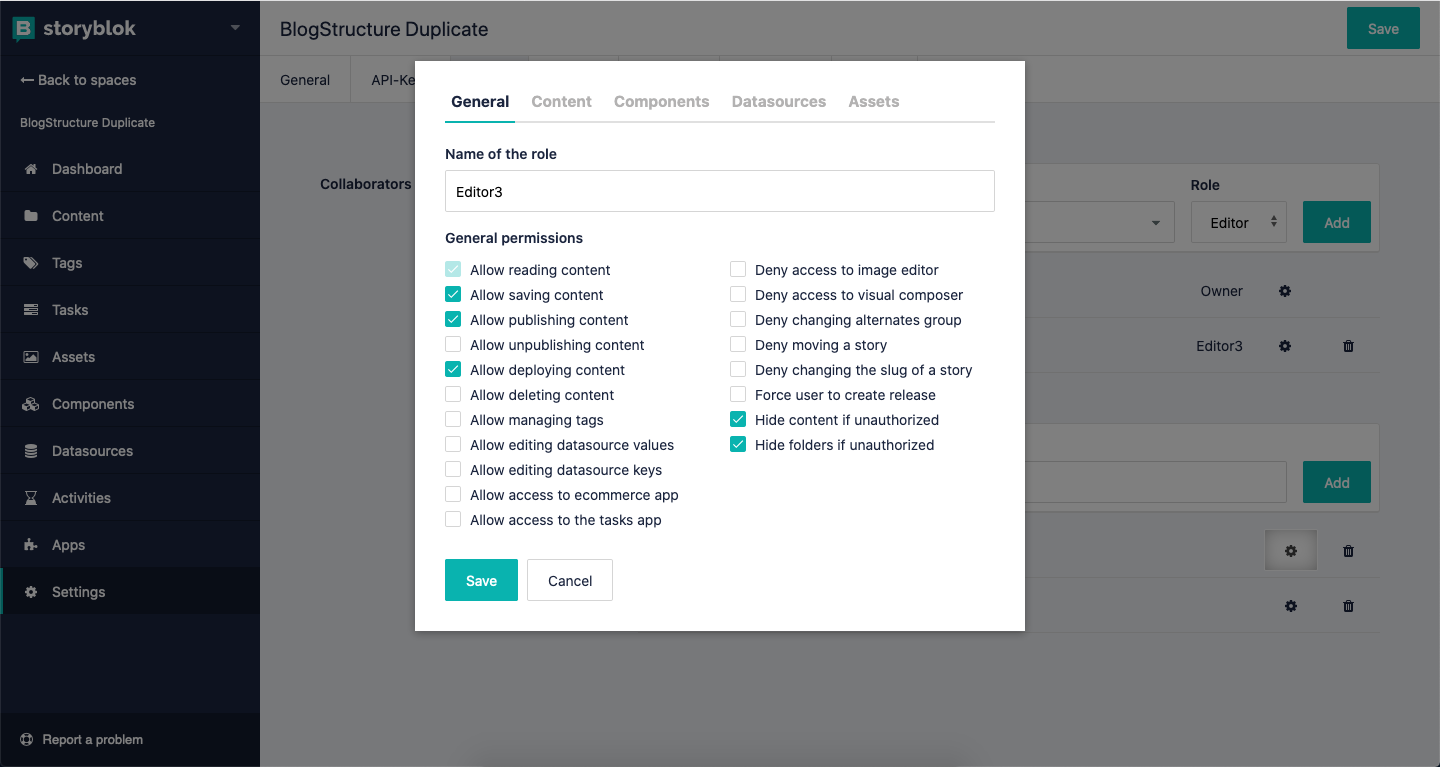Switch to the Components tab in the dialog
The height and width of the screenshot is (767, 1440).
tap(661, 101)
